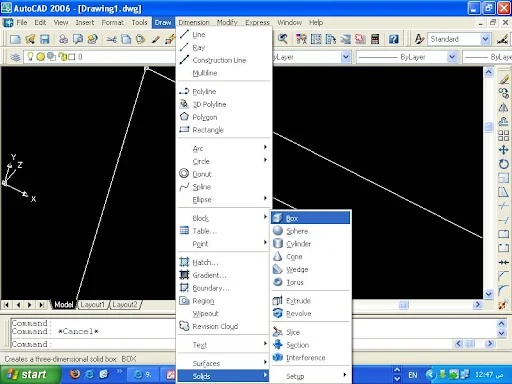This screenshot has height=384, width=512.
Task: Choose Torus from Solids submenu
Action: pyautogui.click(x=311, y=282)
